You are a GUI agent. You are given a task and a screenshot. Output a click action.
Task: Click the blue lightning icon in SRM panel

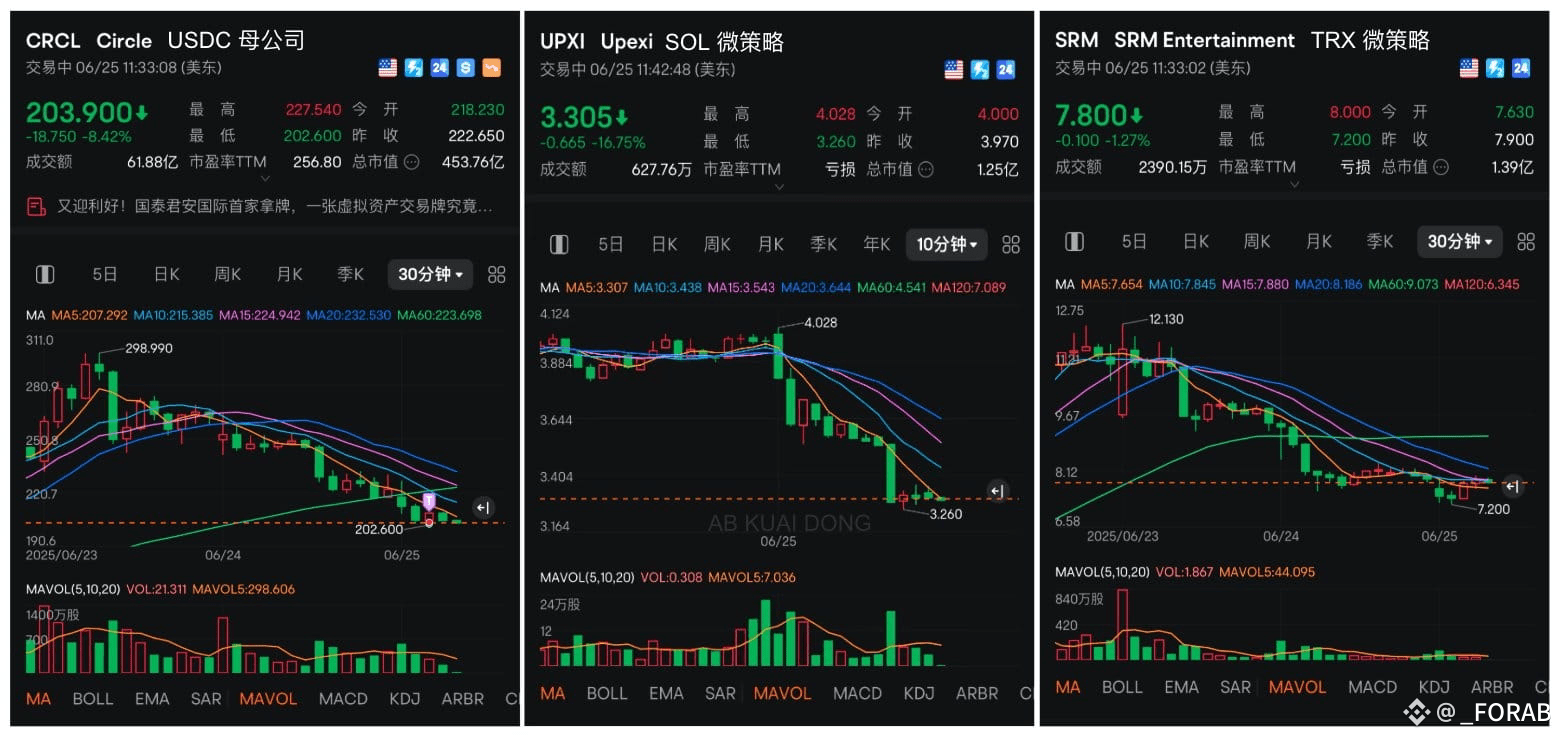tap(1495, 68)
